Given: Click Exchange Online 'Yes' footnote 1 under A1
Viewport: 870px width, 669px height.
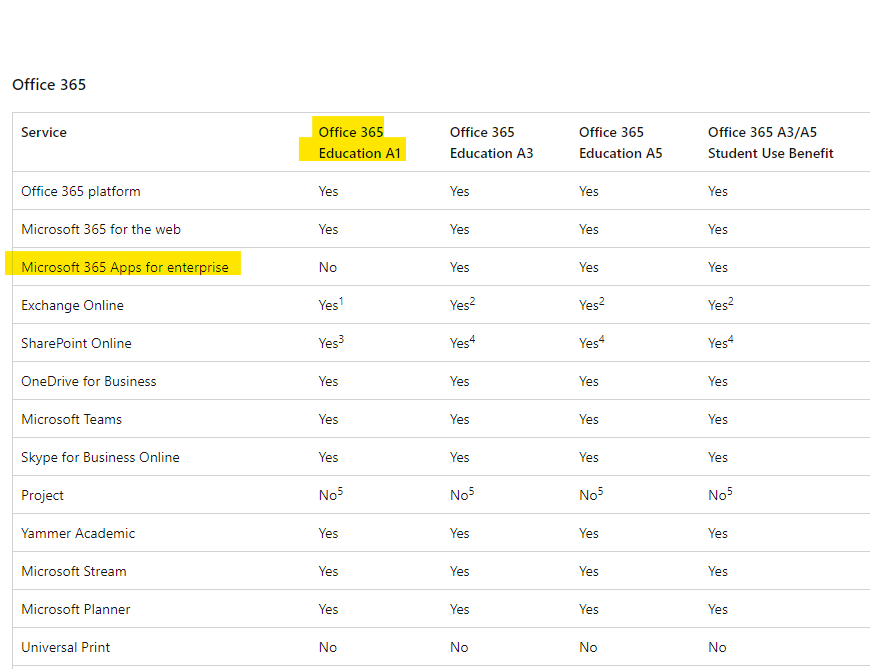Looking at the screenshot, I should (x=331, y=304).
